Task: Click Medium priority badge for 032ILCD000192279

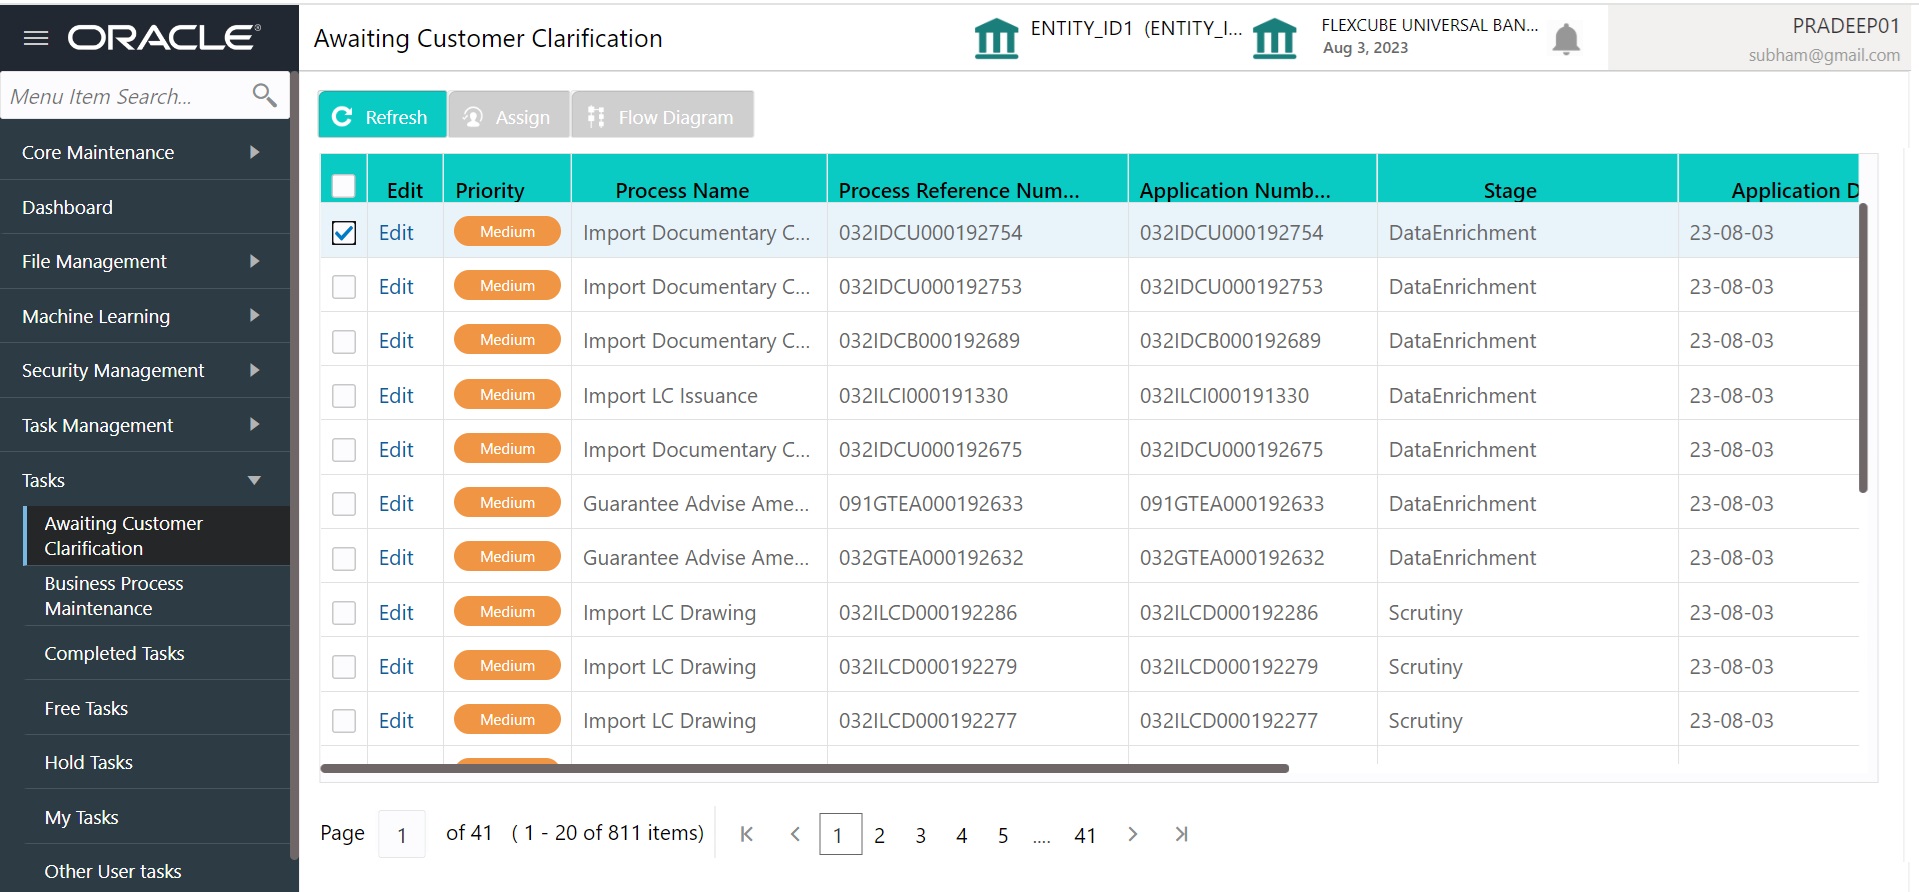Action: 507,666
